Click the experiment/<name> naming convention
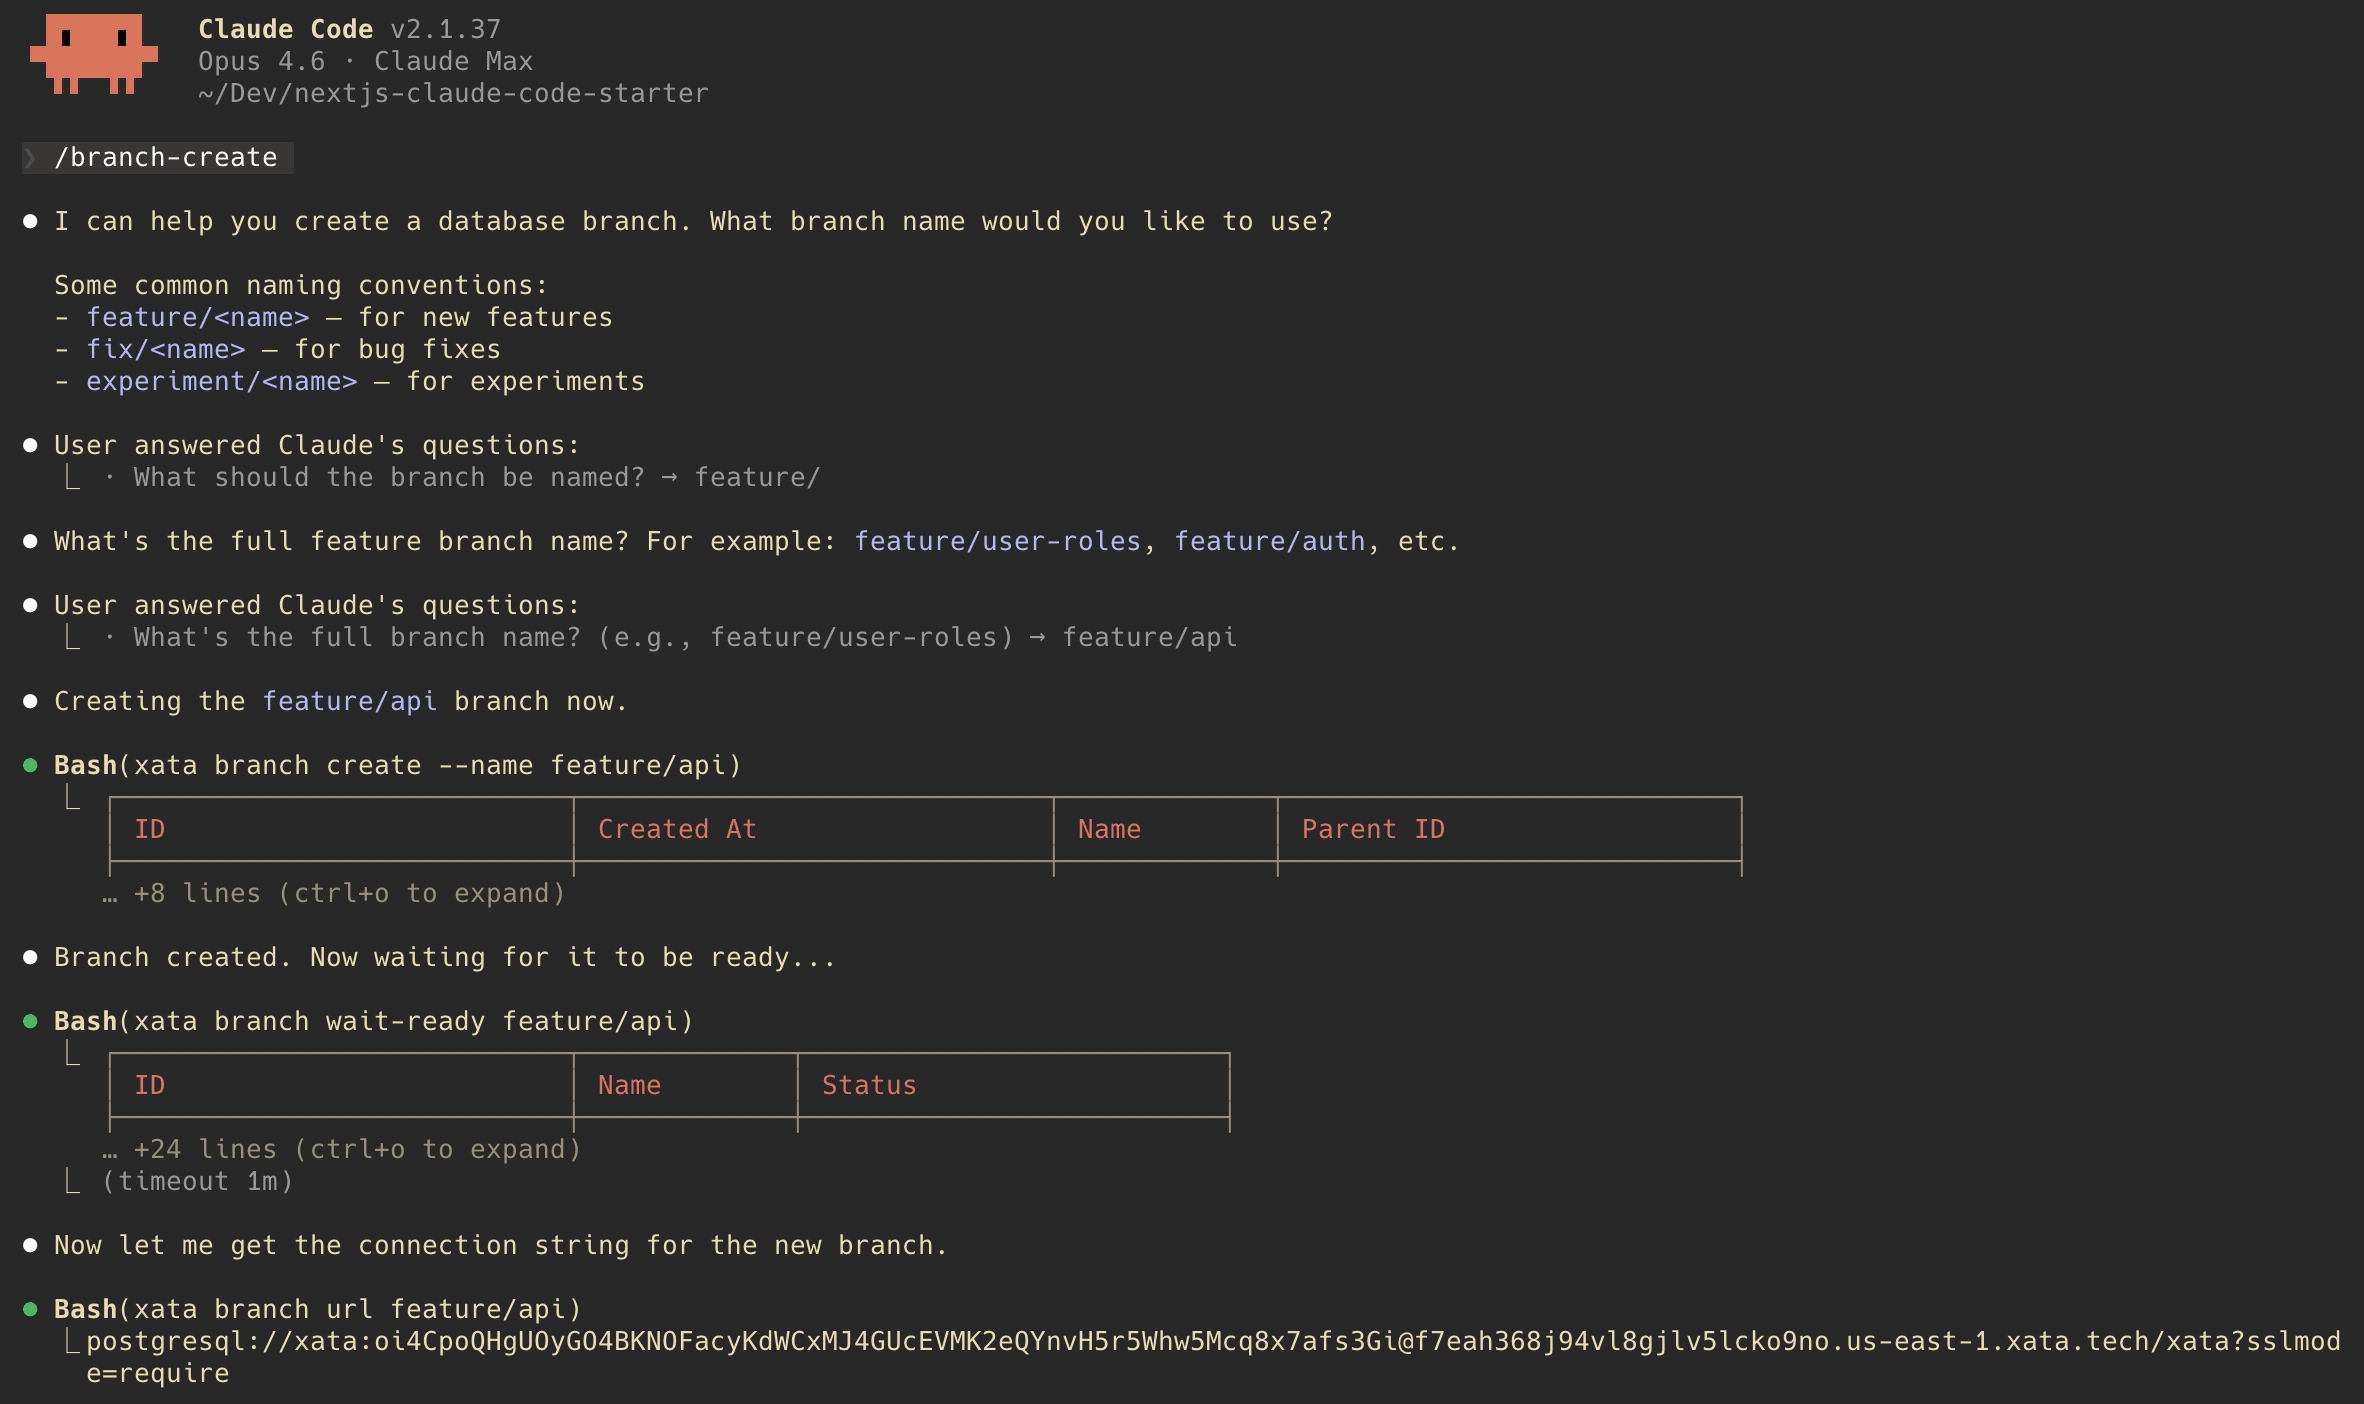This screenshot has height=1404, width=2364. point(221,382)
